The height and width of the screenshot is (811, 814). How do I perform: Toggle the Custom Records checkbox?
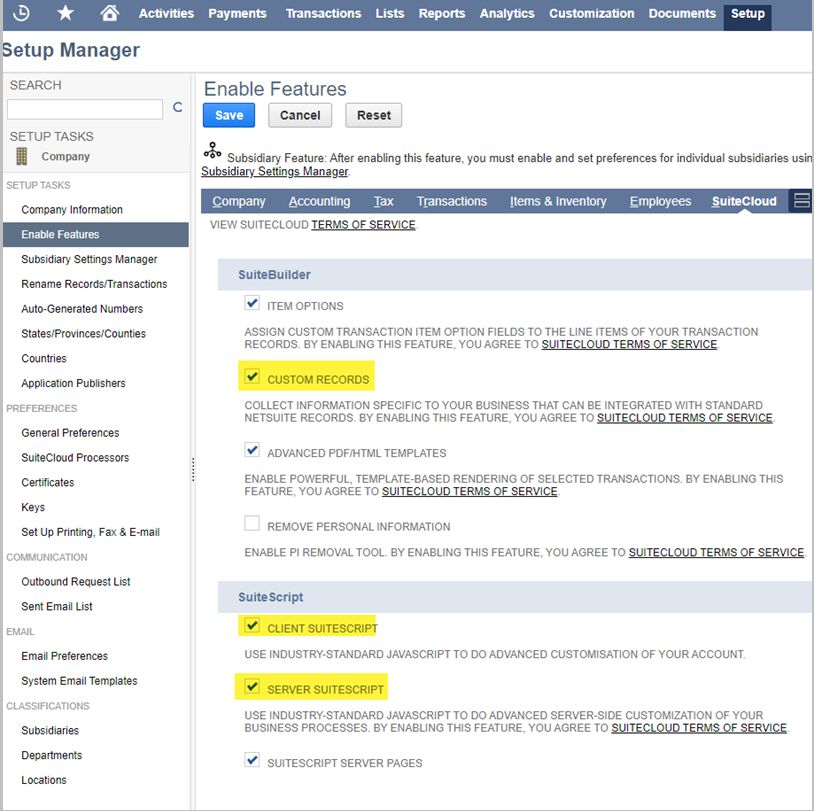(252, 376)
